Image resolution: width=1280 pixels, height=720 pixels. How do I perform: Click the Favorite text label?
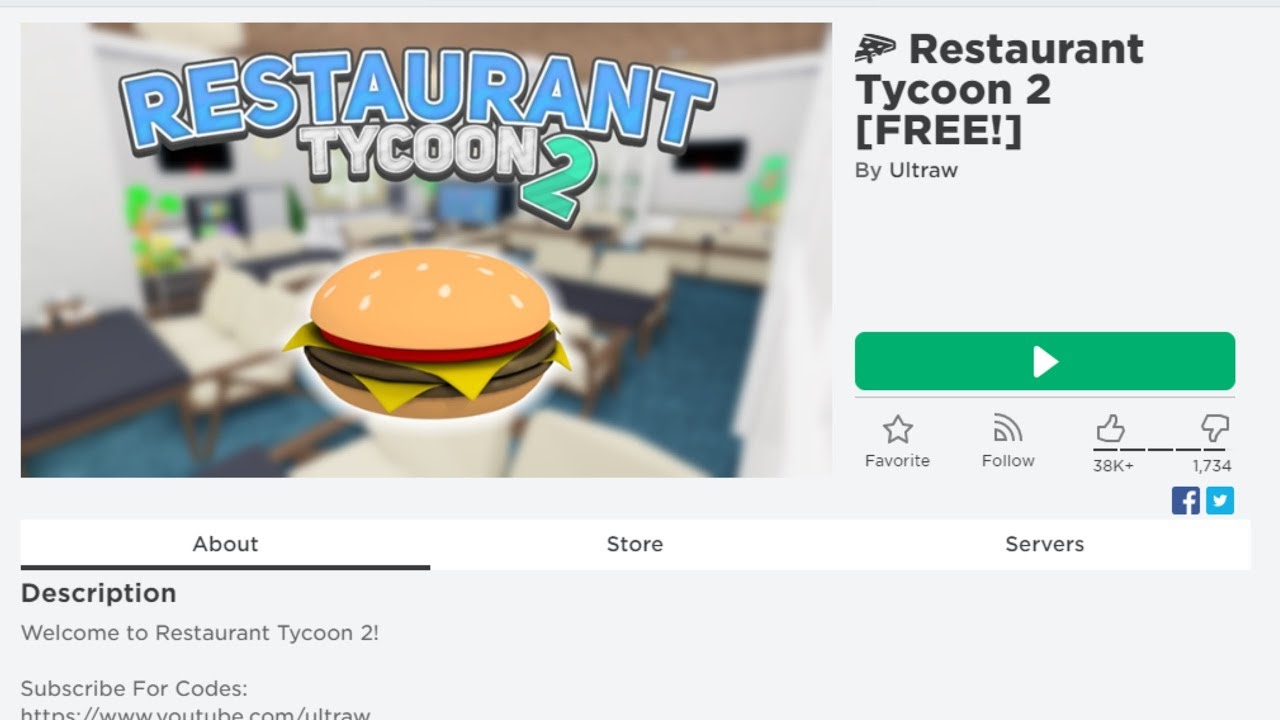point(897,461)
